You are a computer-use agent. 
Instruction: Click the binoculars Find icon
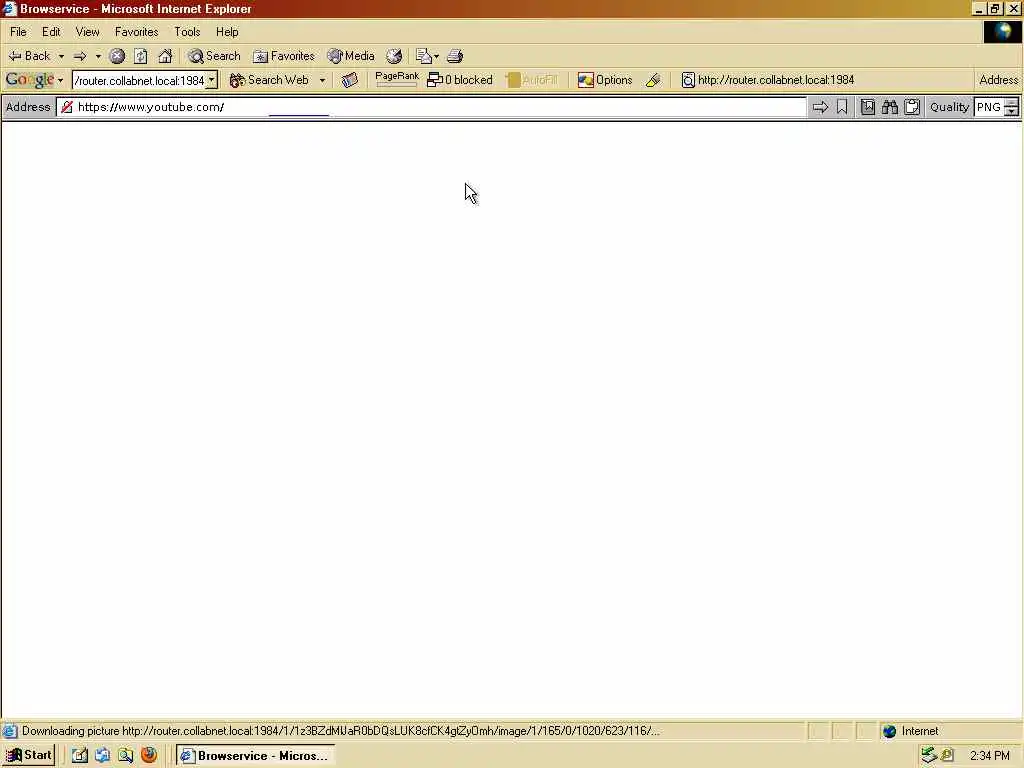[x=890, y=107]
